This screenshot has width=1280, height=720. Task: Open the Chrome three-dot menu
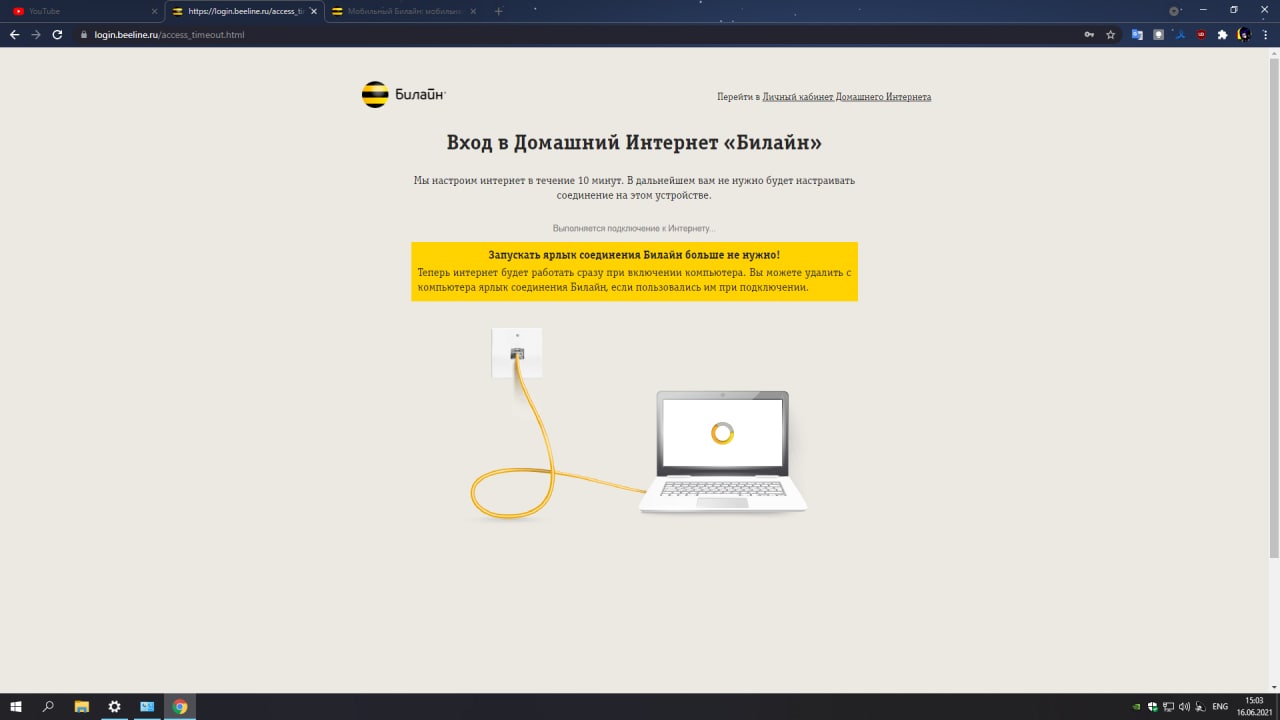coord(1266,34)
